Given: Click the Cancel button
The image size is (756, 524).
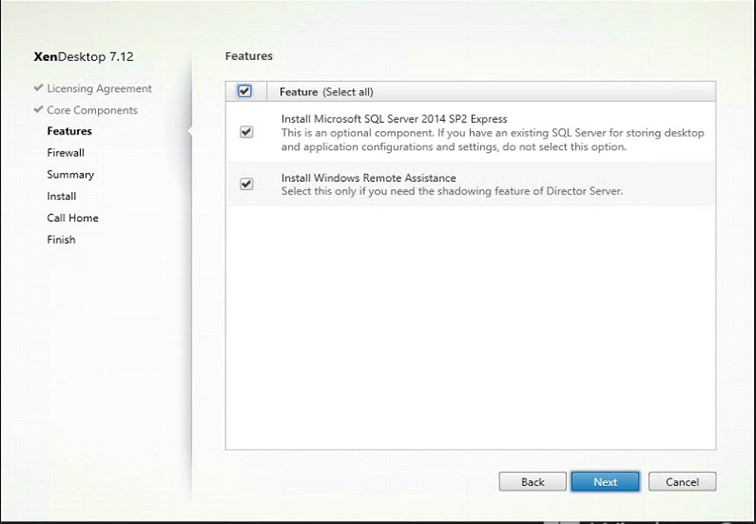Looking at the screenshot, I should click(x=682, y=482).
